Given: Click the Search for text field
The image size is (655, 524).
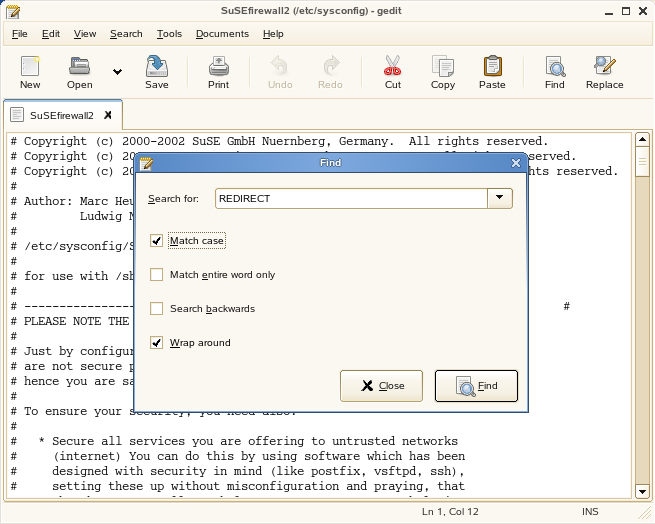Looking at the screenshot, I should coord(350,198).
